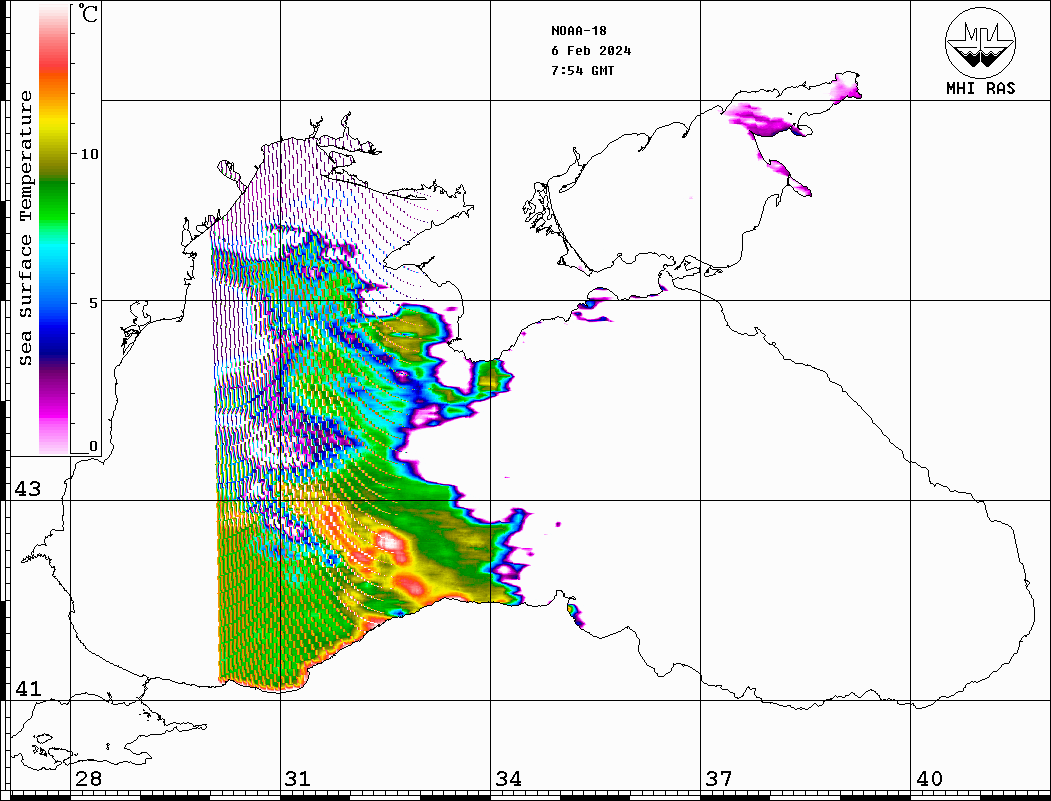Click the '0' tick on temperature scale
Screen dimensions: 1051x801
93,446
